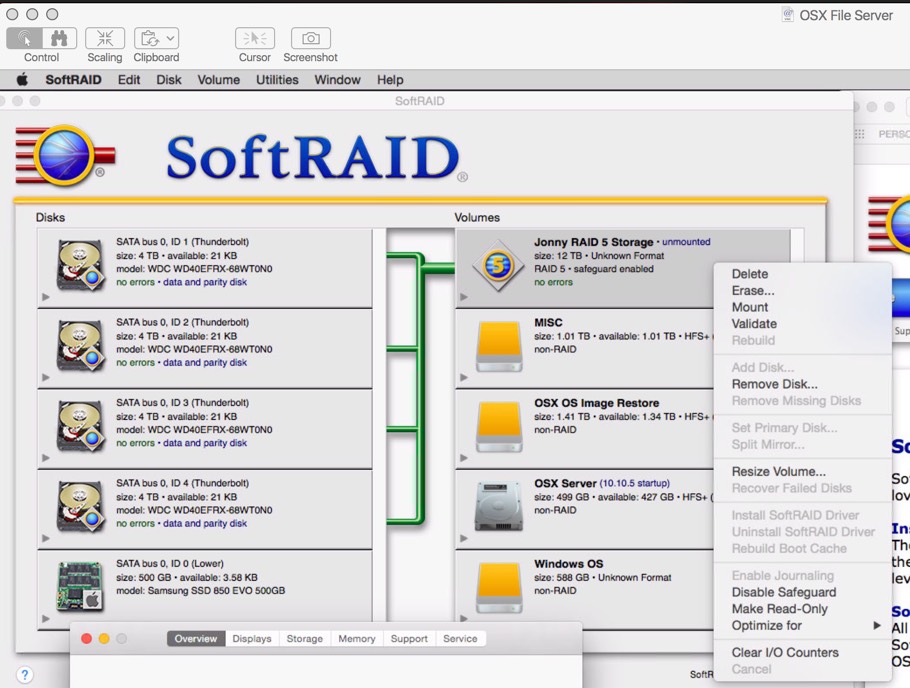The height and width of the screenshot is (688, 910).
Task: Switch to the Overview tab
Action: pos(196,639)
